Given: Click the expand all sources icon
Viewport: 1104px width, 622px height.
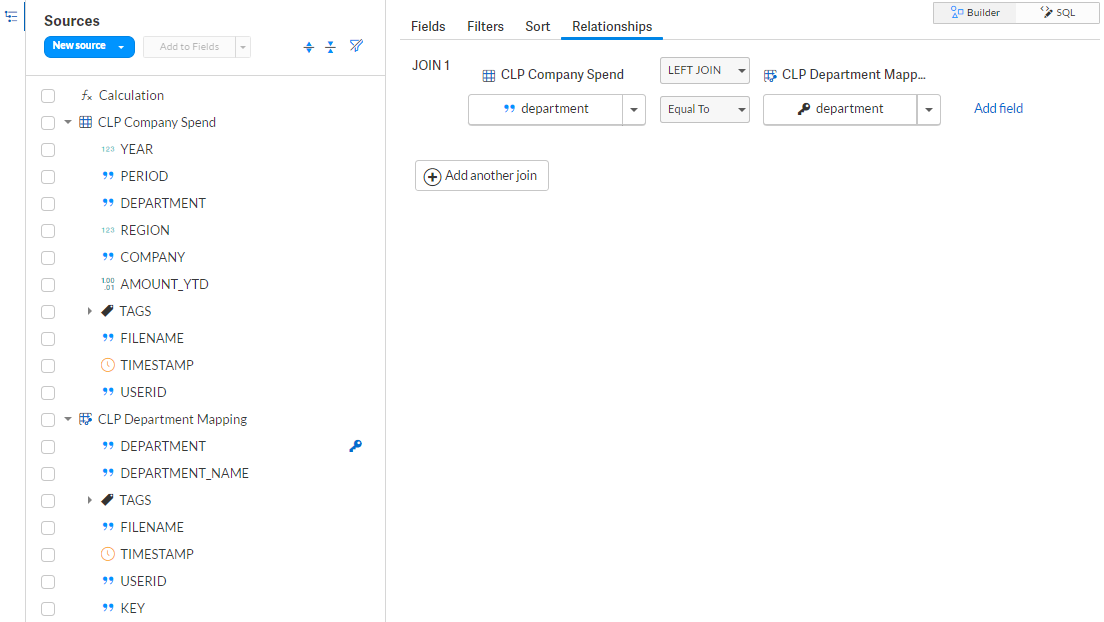Looking at the screenshot, I should [x=309, y=47].
